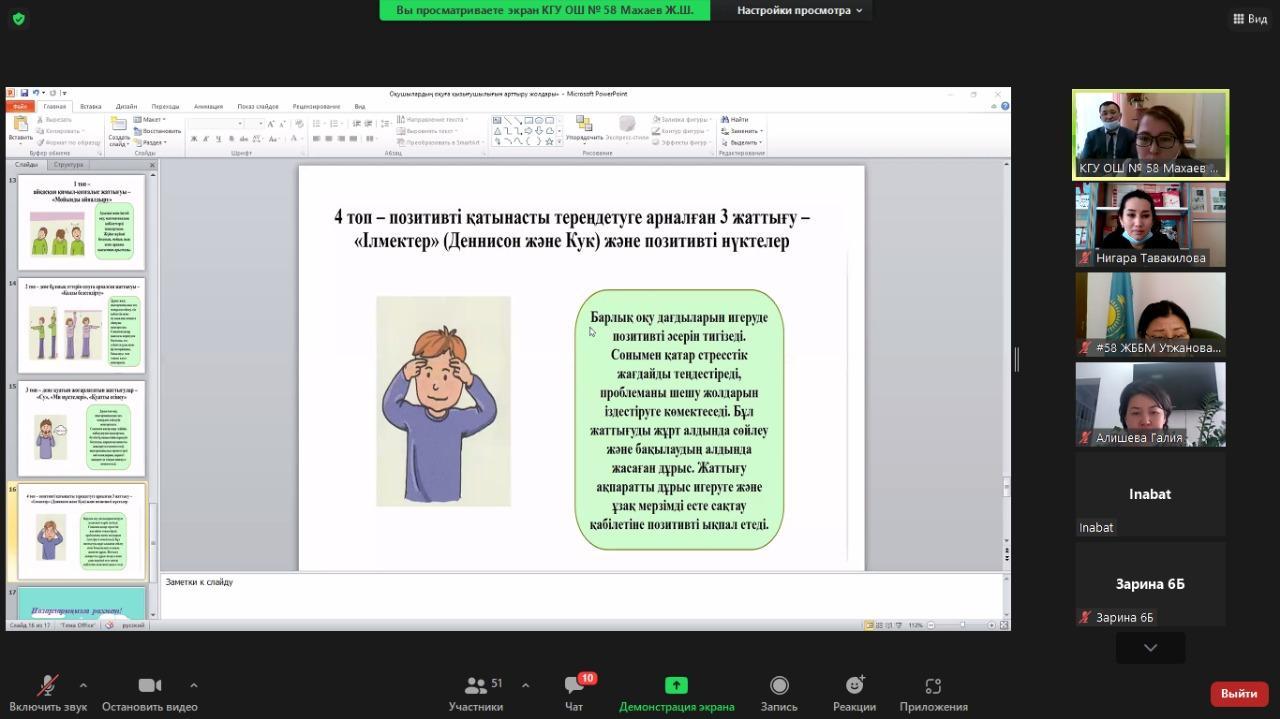This screenshot has width=1280, height=719.
Task: Click the PowerPoint zoom slider
Action: [x=962, y=625]
